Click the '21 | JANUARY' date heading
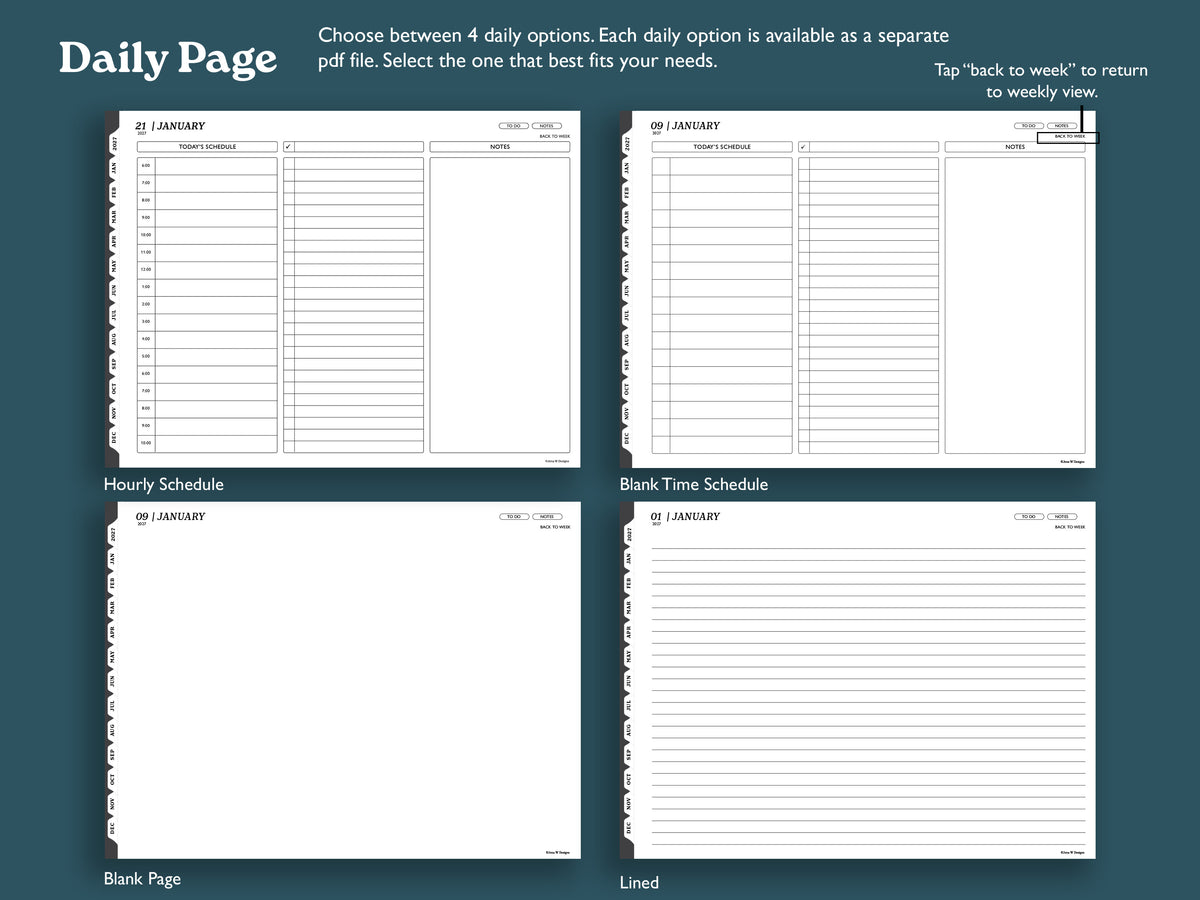The image size is (1200, 900). (x=170, y=126)
